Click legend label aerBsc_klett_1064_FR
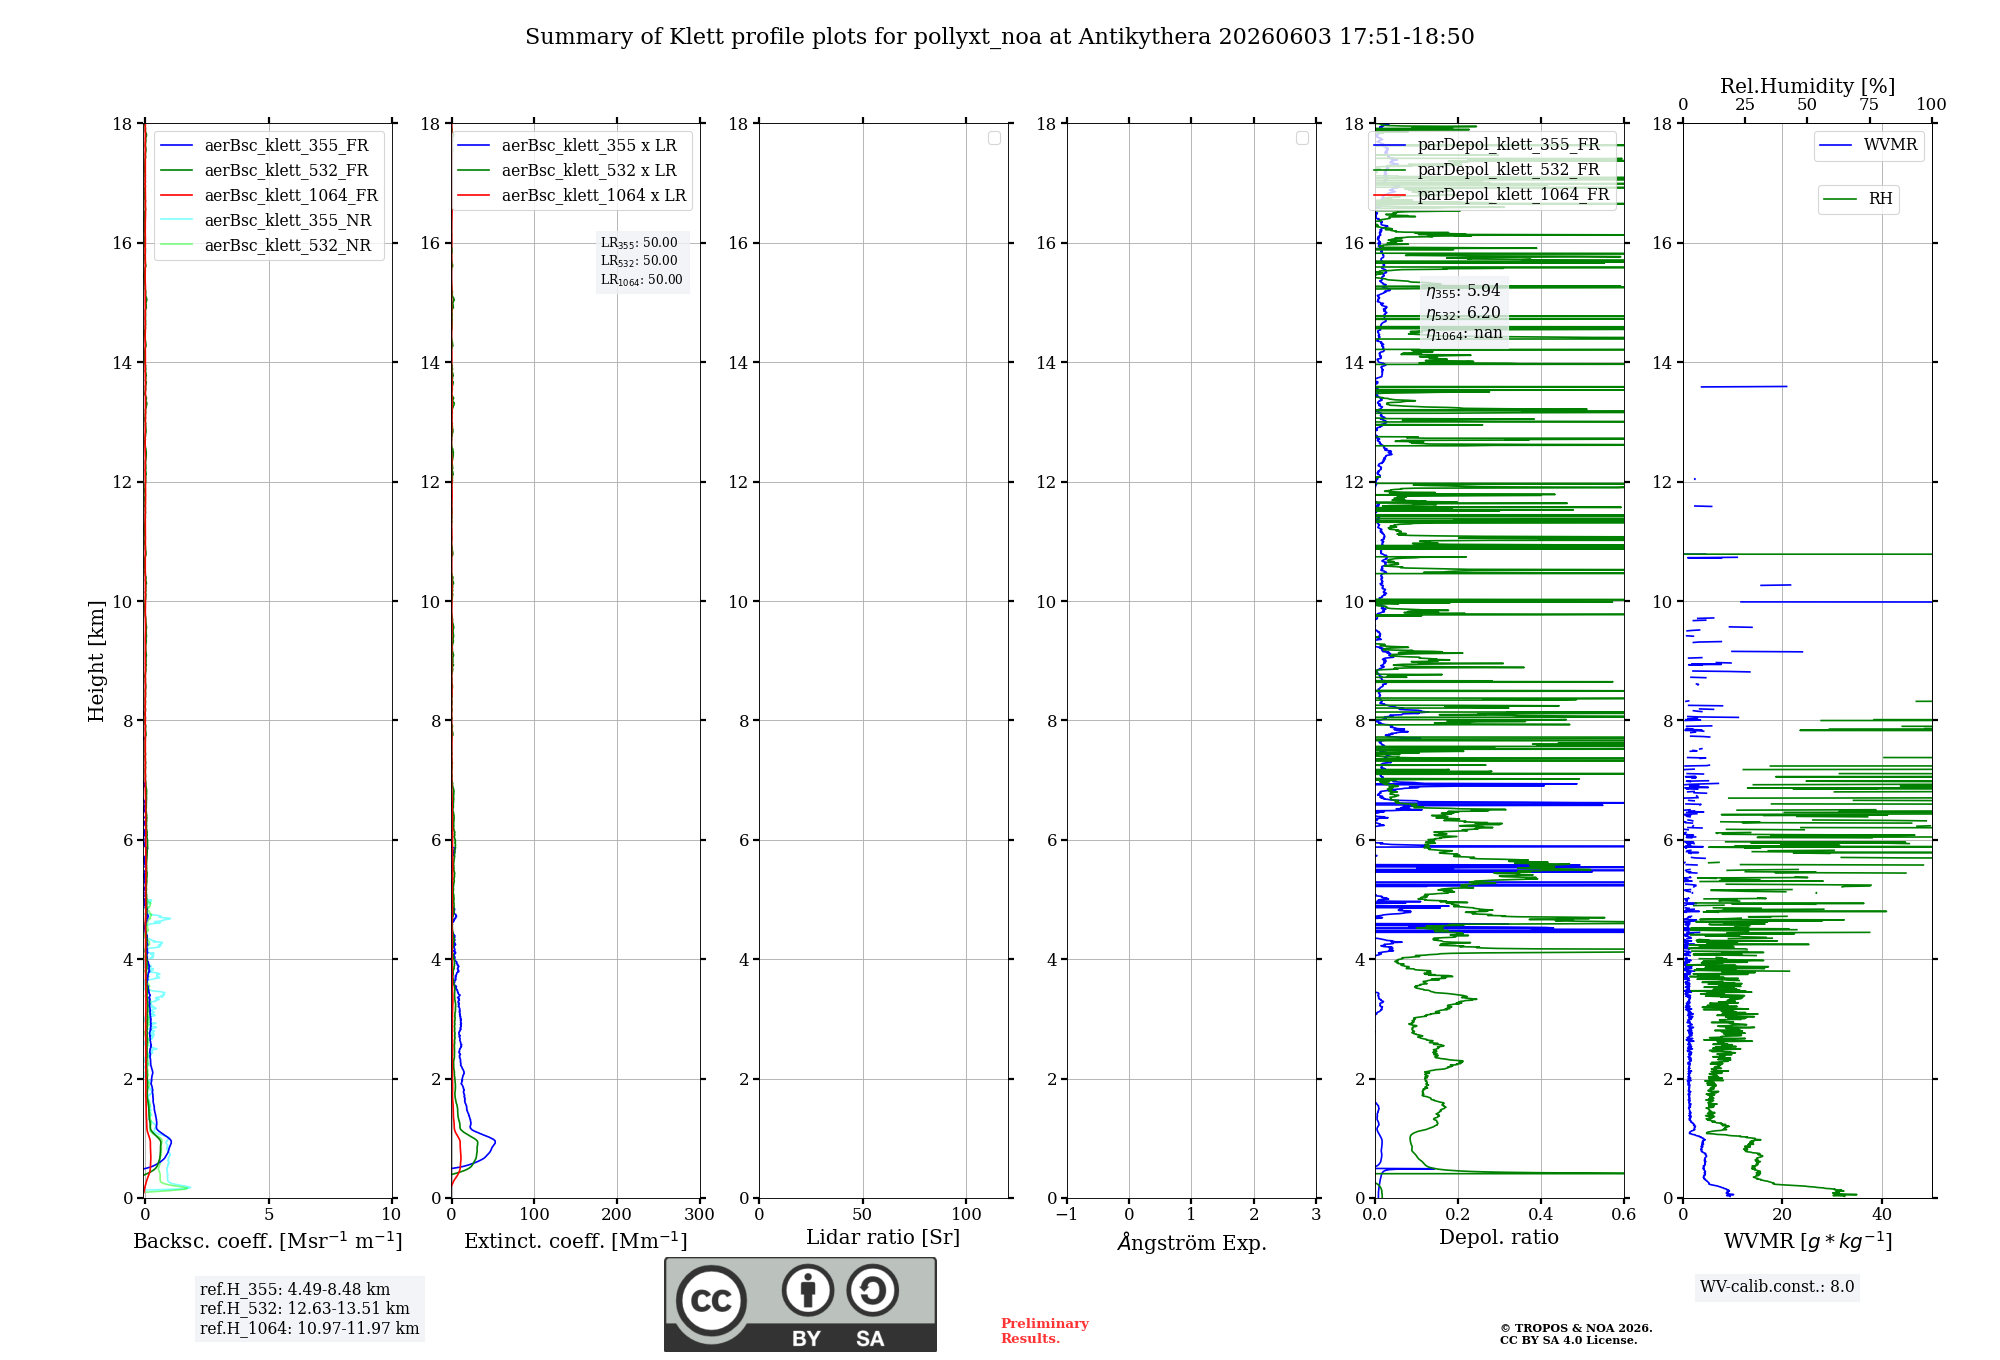 coord(291,195)
